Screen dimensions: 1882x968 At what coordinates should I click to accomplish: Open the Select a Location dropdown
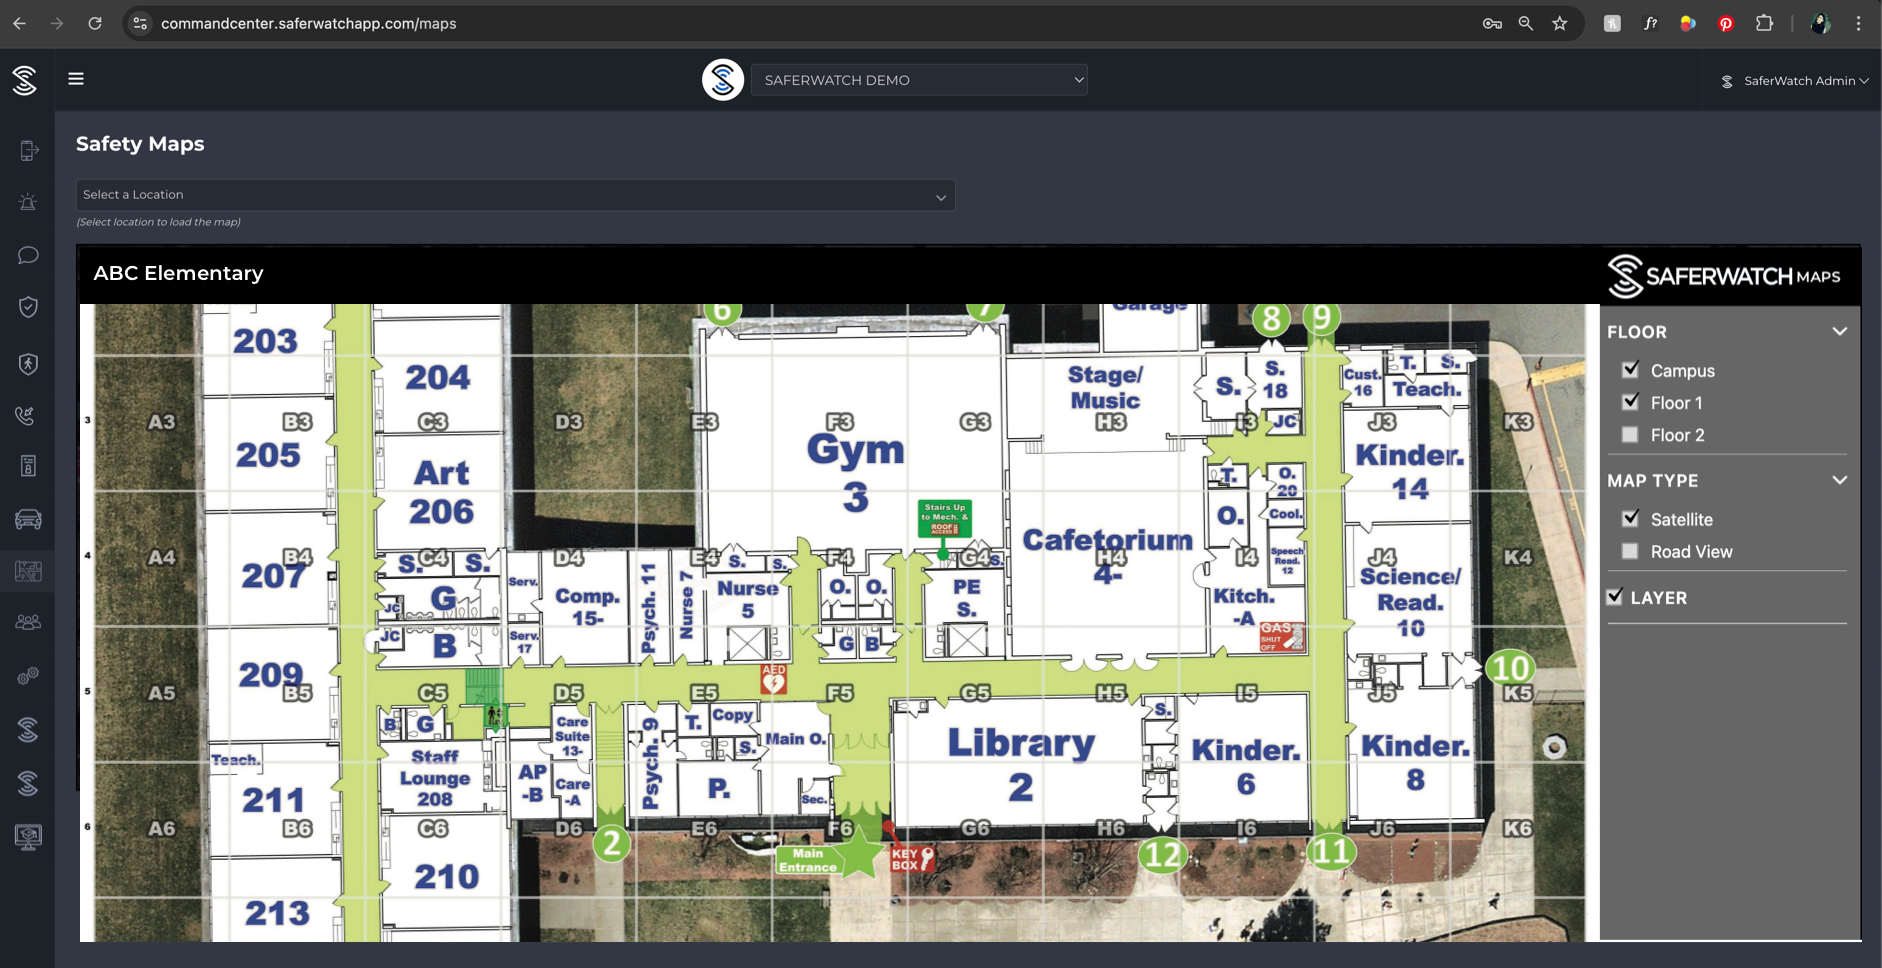[x=515, y=195]
